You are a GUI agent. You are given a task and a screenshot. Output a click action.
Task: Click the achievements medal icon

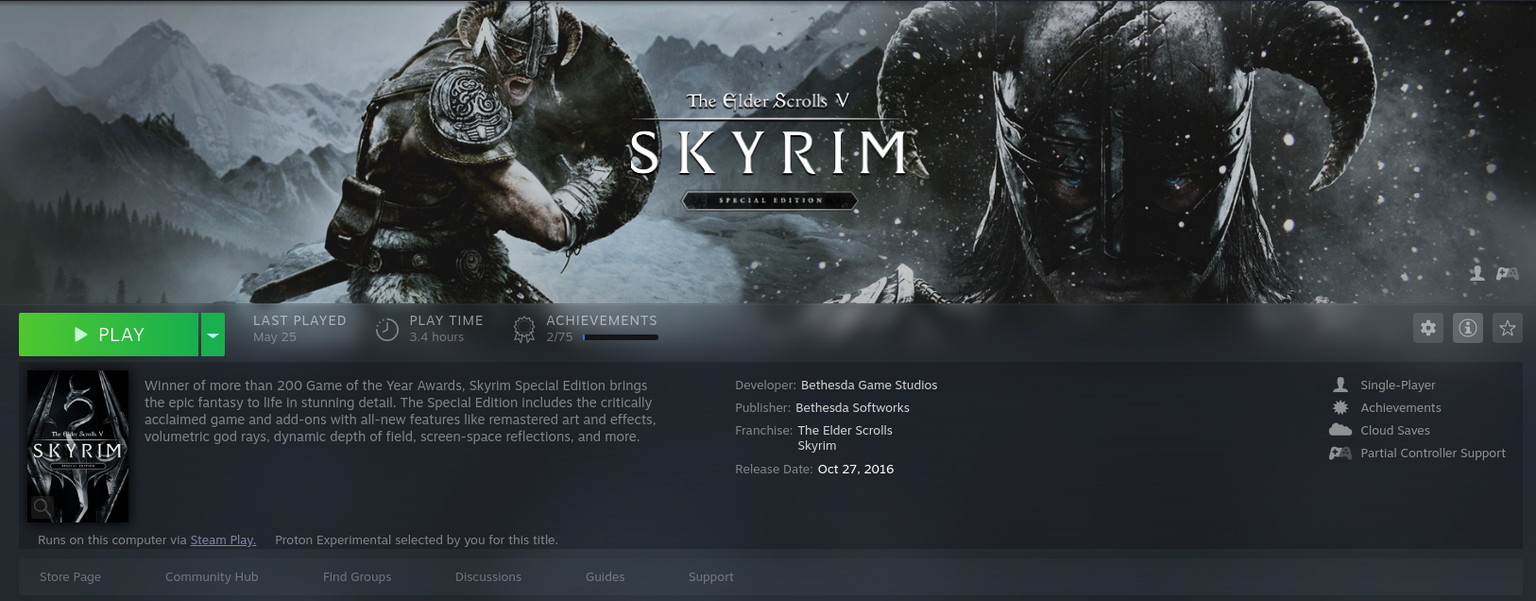point(524,328)
